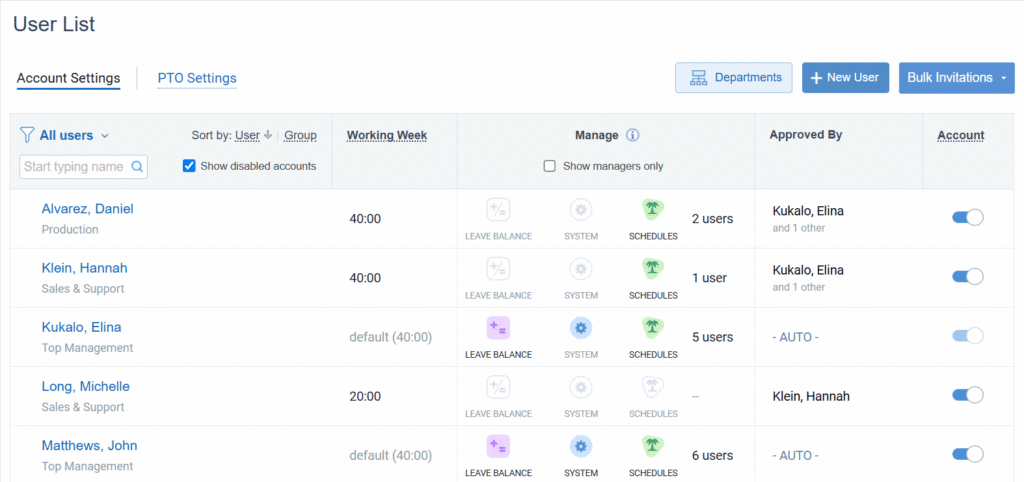Open user Long, Michelle

86,387
